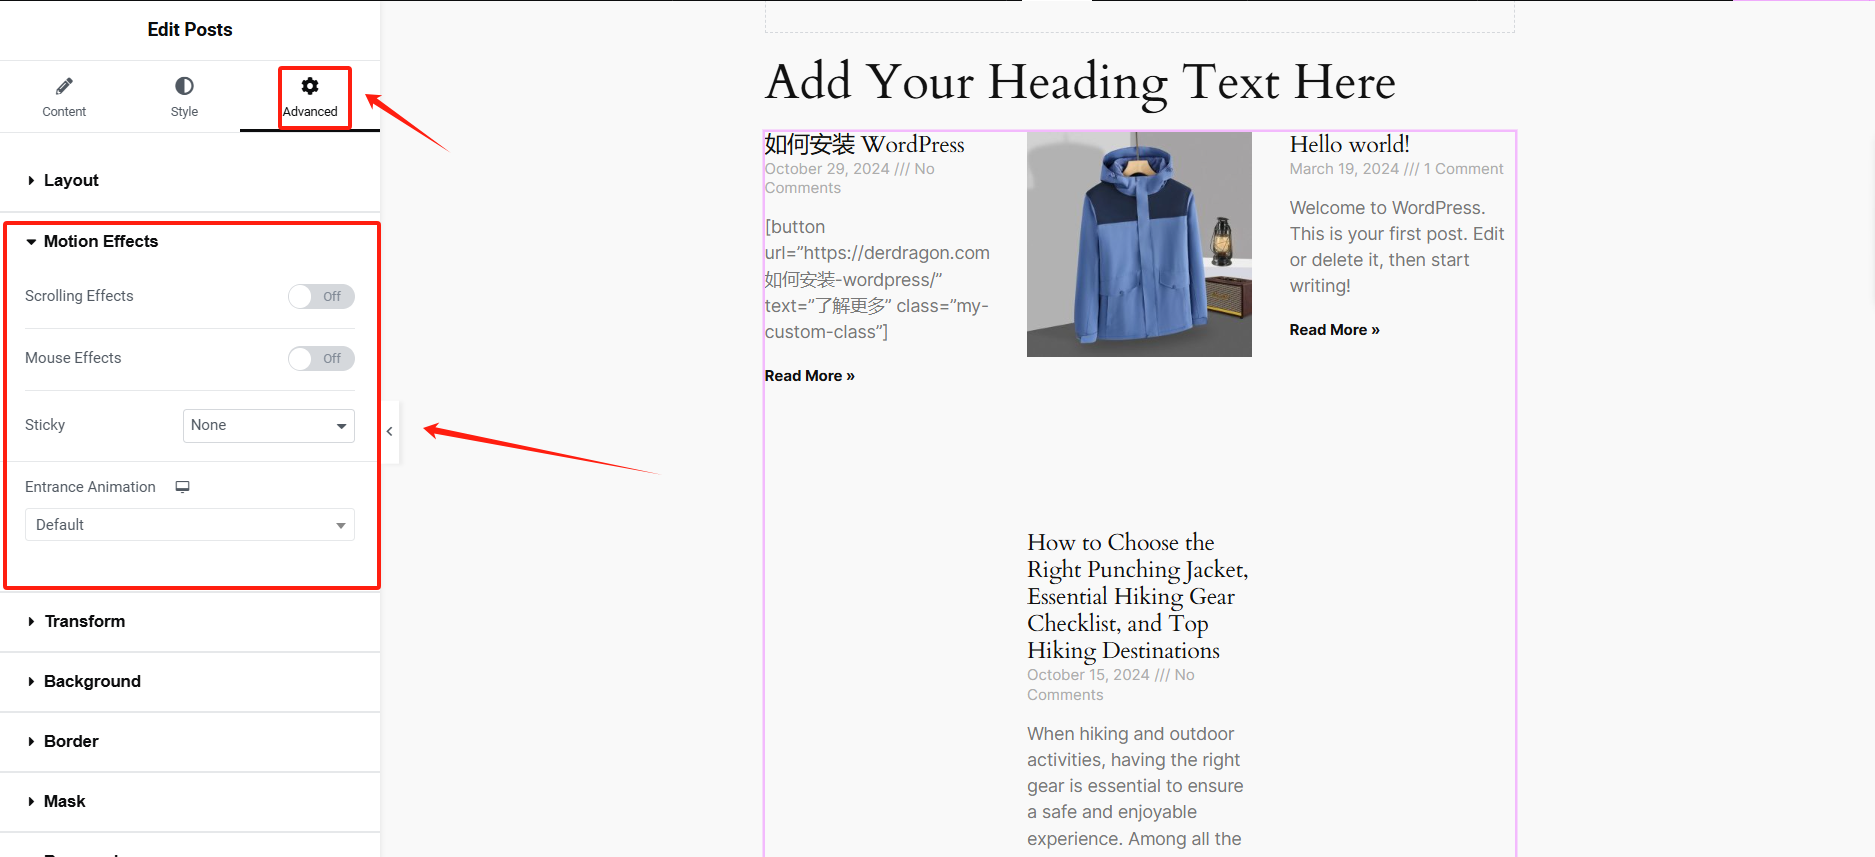
Task: Open the Sticky dropdown
Action: pyautogui.click(x=268, y=426)
